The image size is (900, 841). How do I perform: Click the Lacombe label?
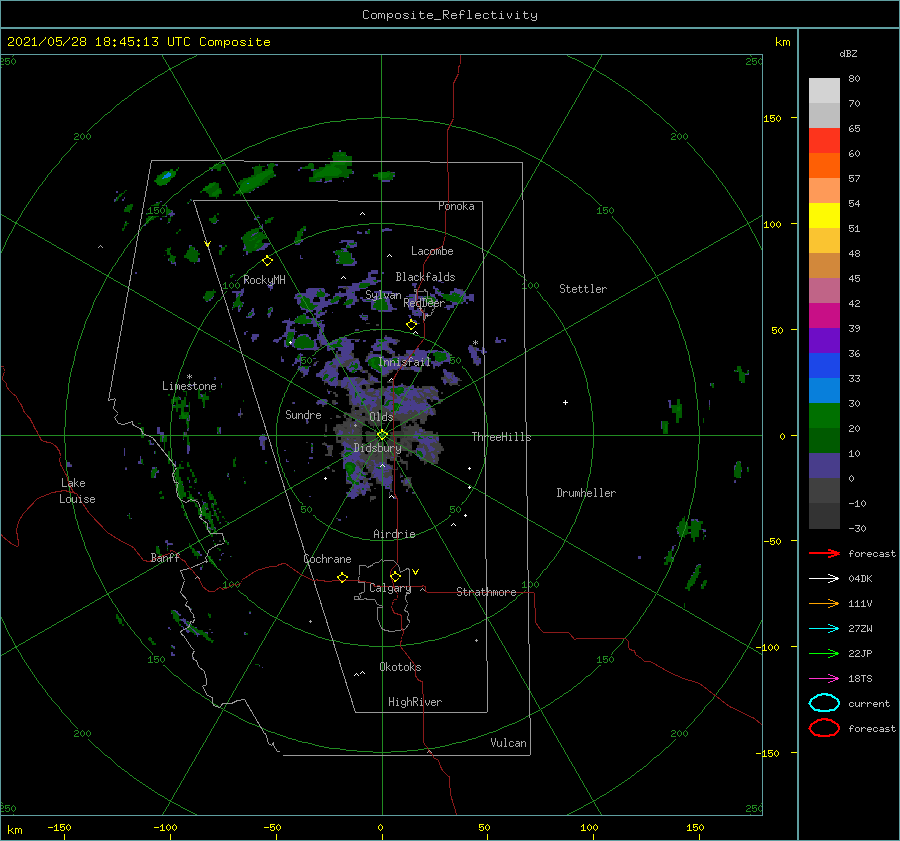coord(432,251)
